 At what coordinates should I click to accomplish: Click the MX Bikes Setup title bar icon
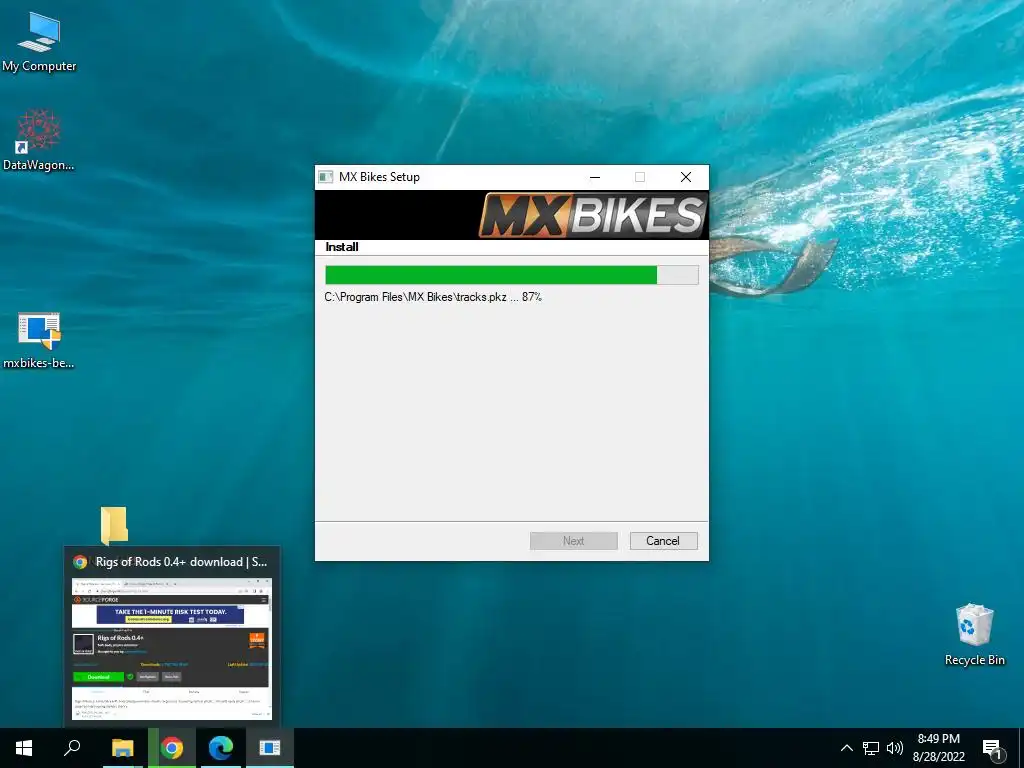325,177
